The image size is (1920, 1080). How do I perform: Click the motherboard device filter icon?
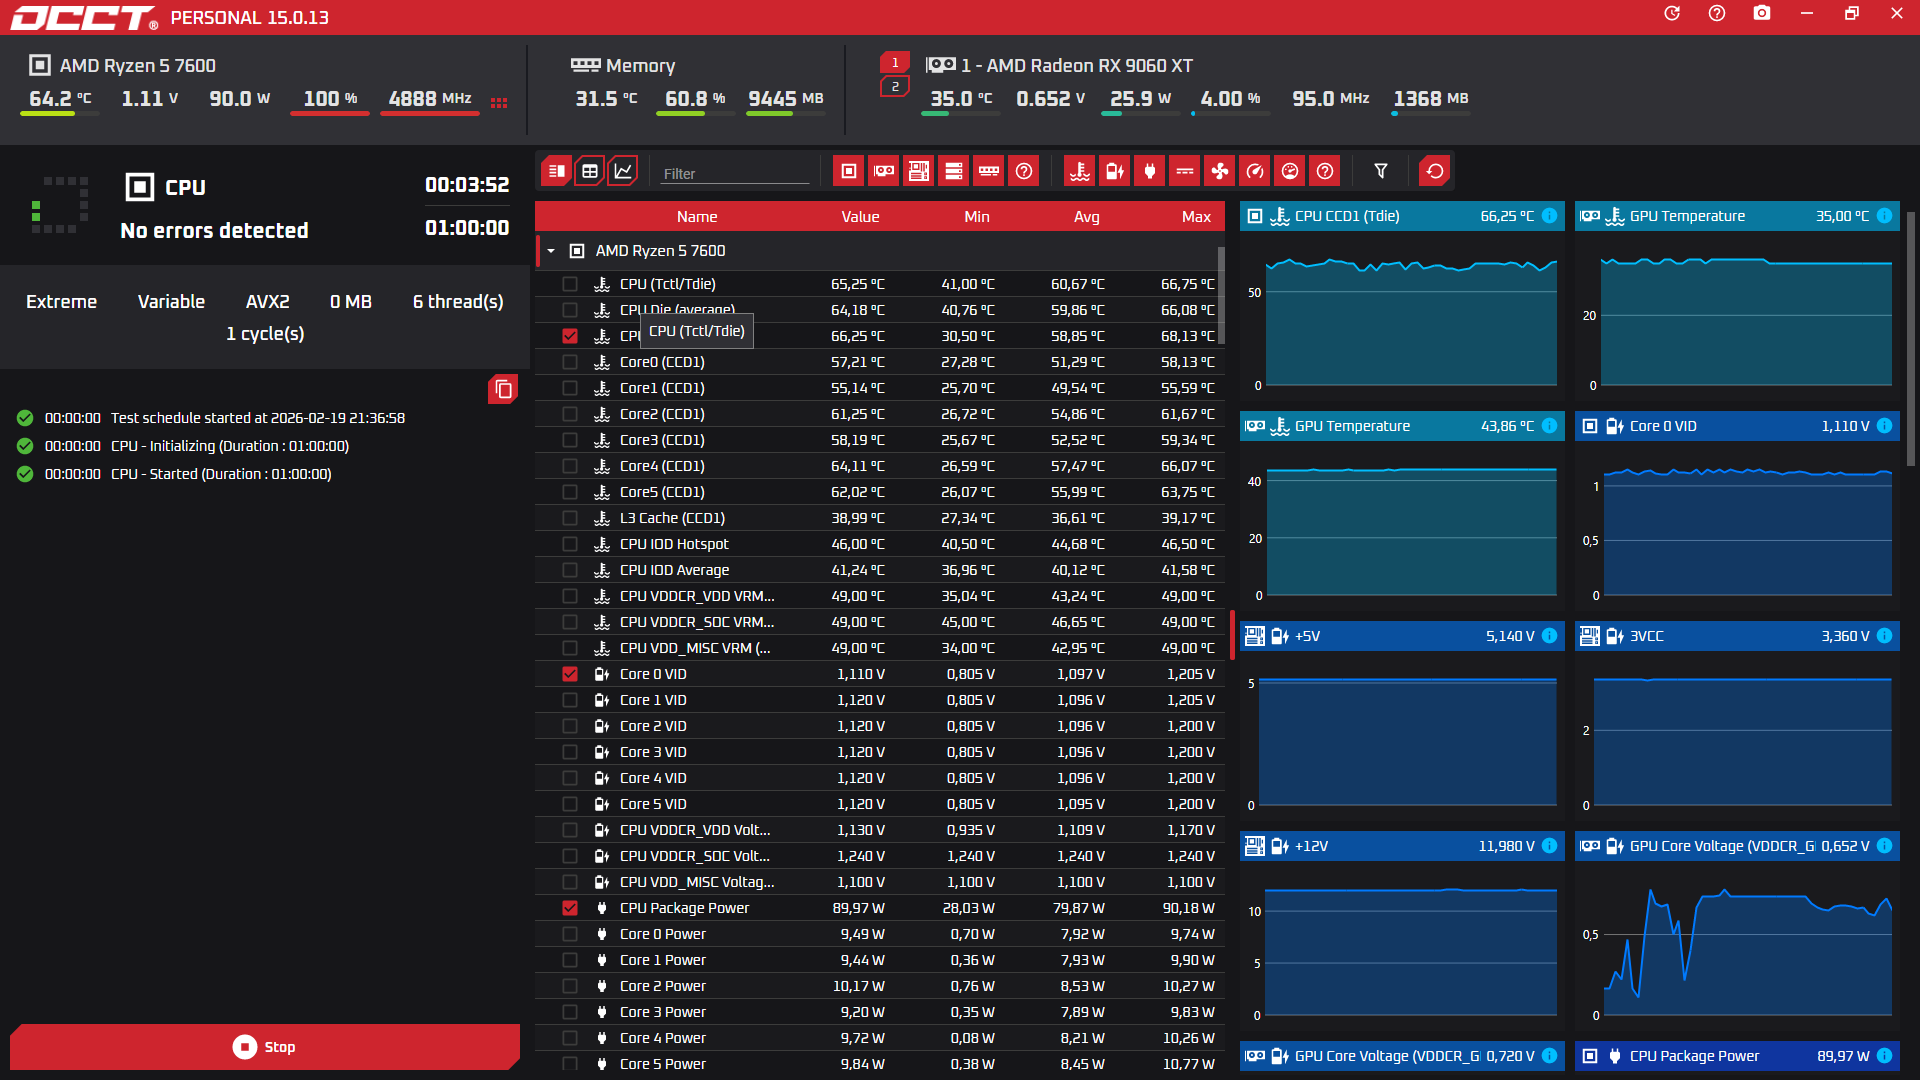(x=919, y=171)
